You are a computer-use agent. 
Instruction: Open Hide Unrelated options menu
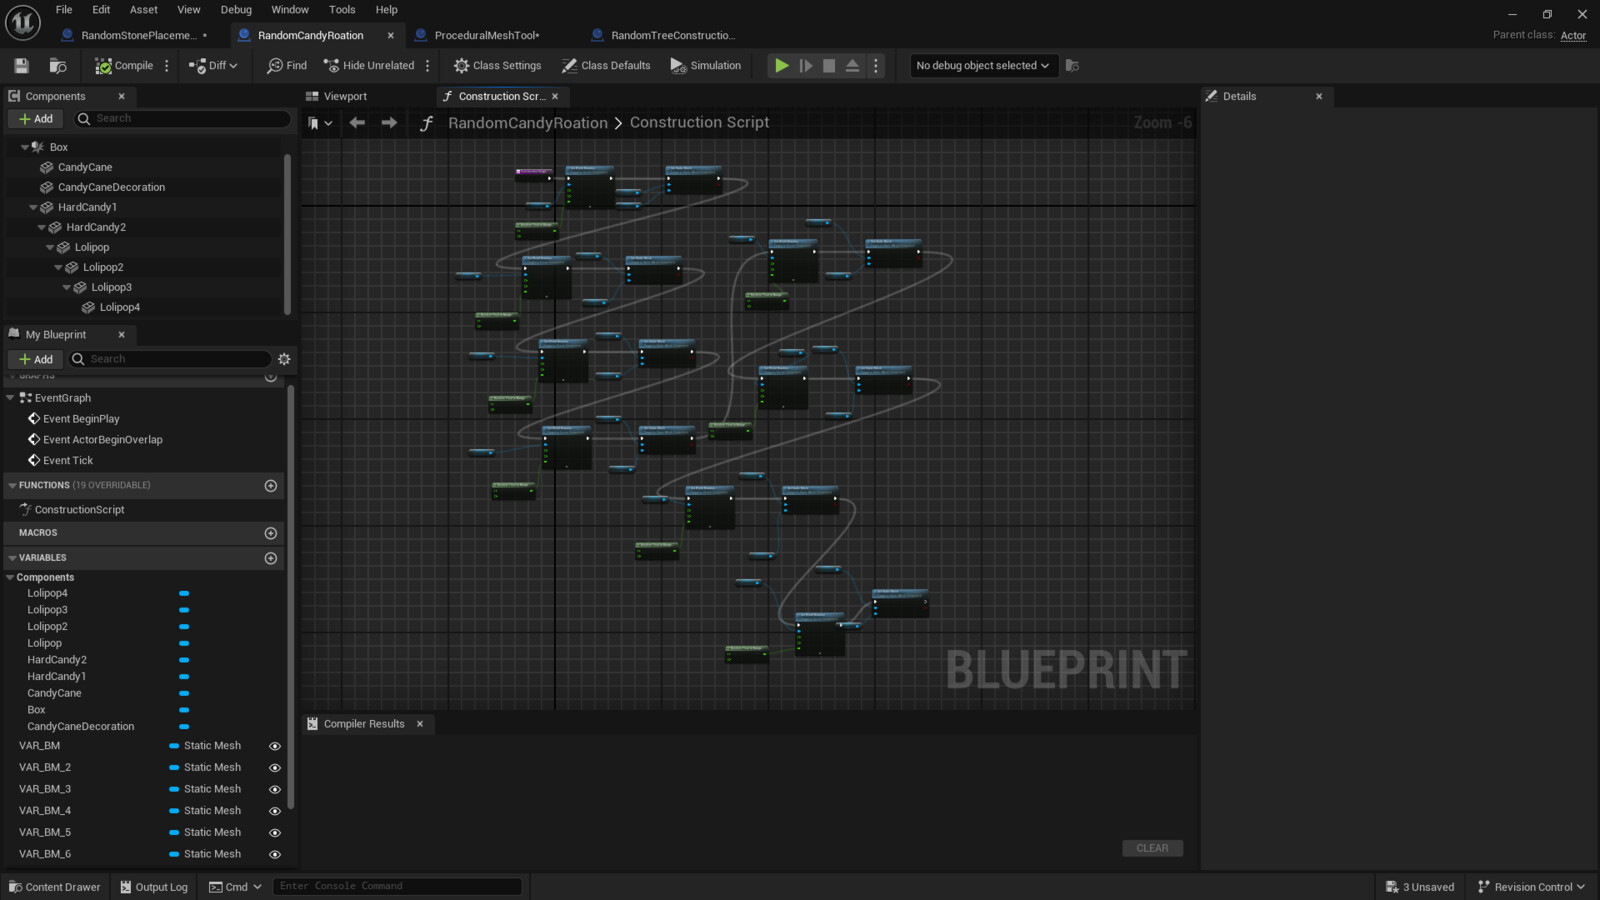coord(428,66)
